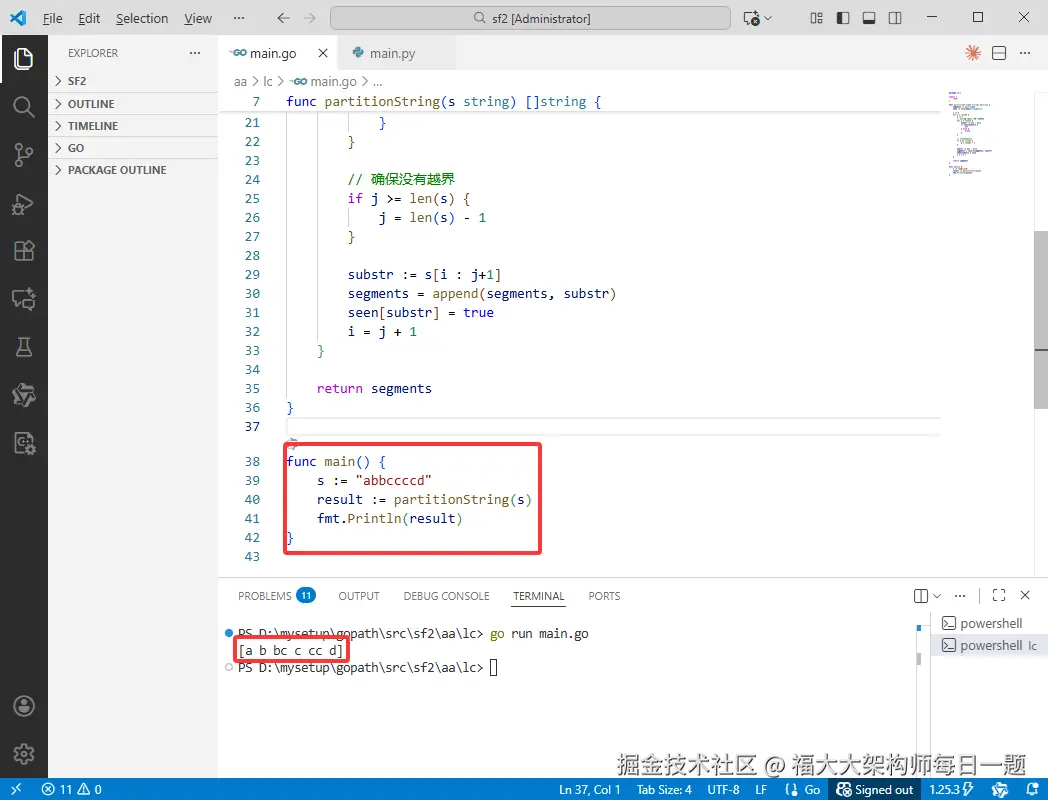Screen dimensions: 1048x800
Task: Open the Edit menu
Action: [x=89, y=18]
